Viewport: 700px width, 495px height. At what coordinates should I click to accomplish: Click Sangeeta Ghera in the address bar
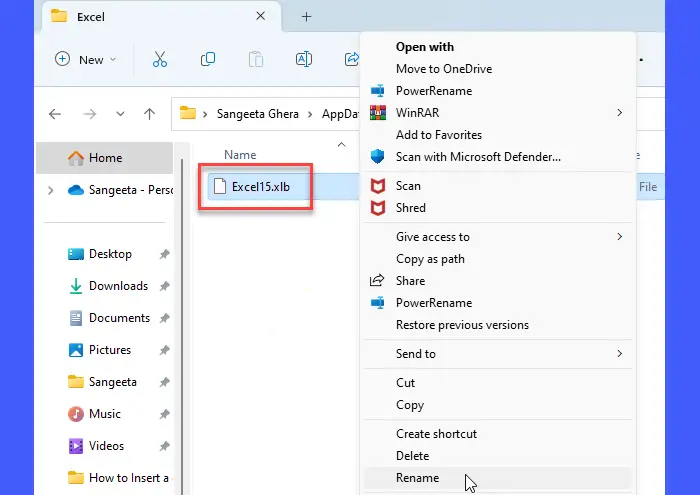[258, 114]
